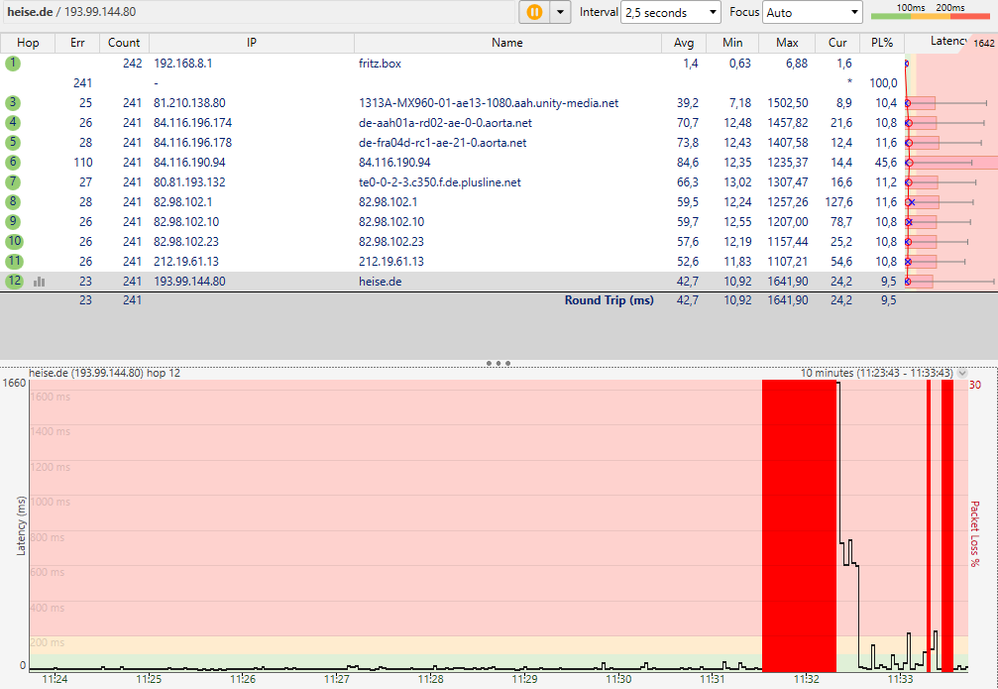The image size is (998, 689).
Task: Click the 1660 latency scale value
Action: pyautogui.click(x=14, y=383)
